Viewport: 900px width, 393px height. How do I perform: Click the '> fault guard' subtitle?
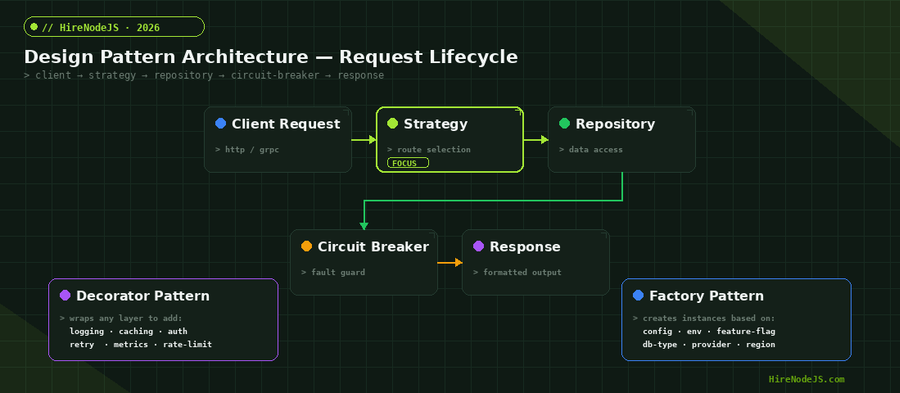pyautogui.click(x=333, y=273)
